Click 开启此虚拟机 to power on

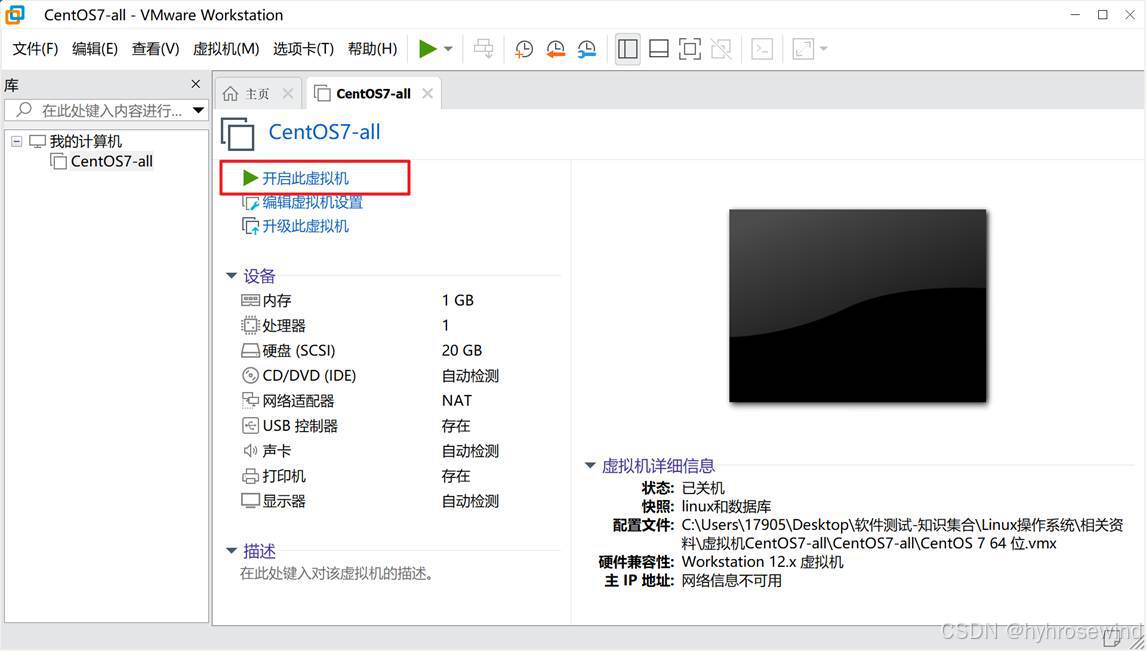[x=306, y=178]
